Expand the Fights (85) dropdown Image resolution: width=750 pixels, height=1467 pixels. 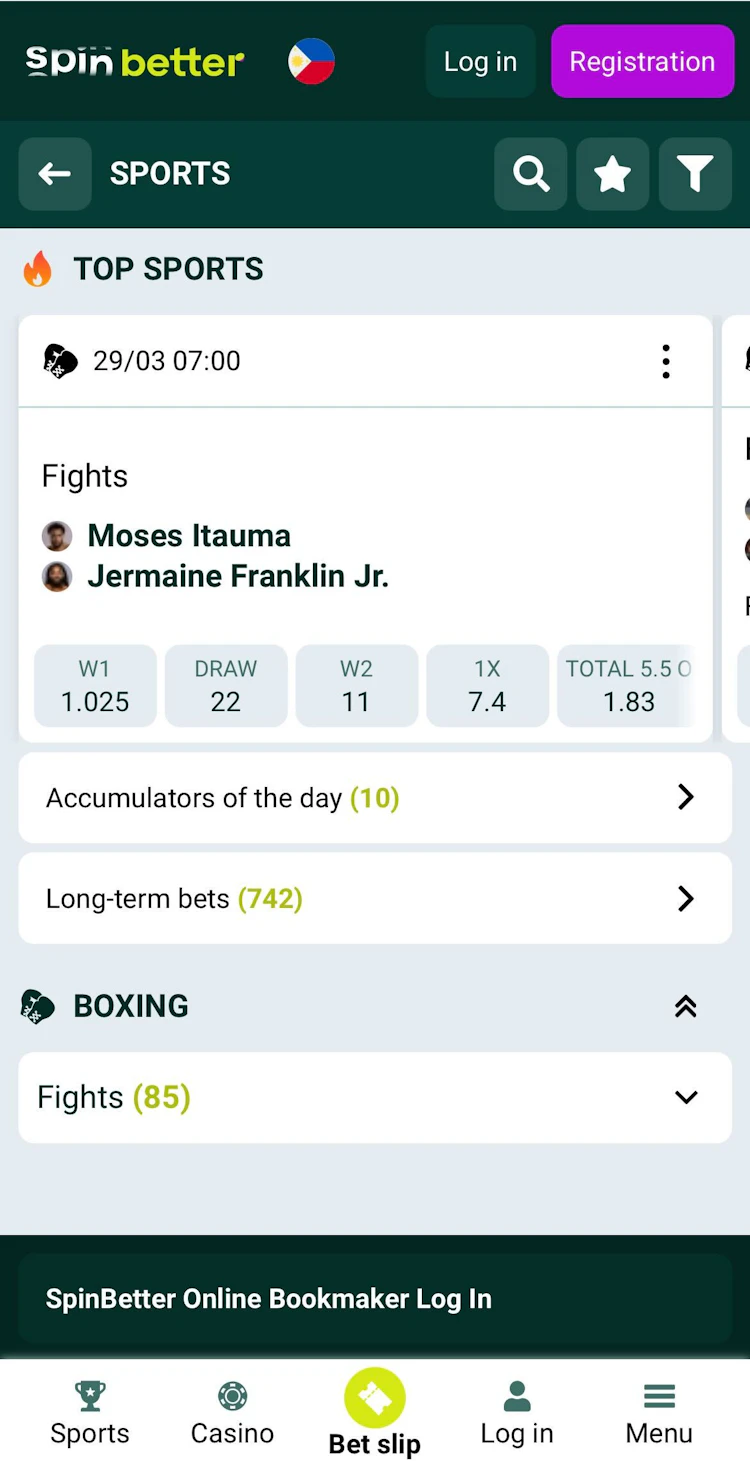tap(685, 1097)
